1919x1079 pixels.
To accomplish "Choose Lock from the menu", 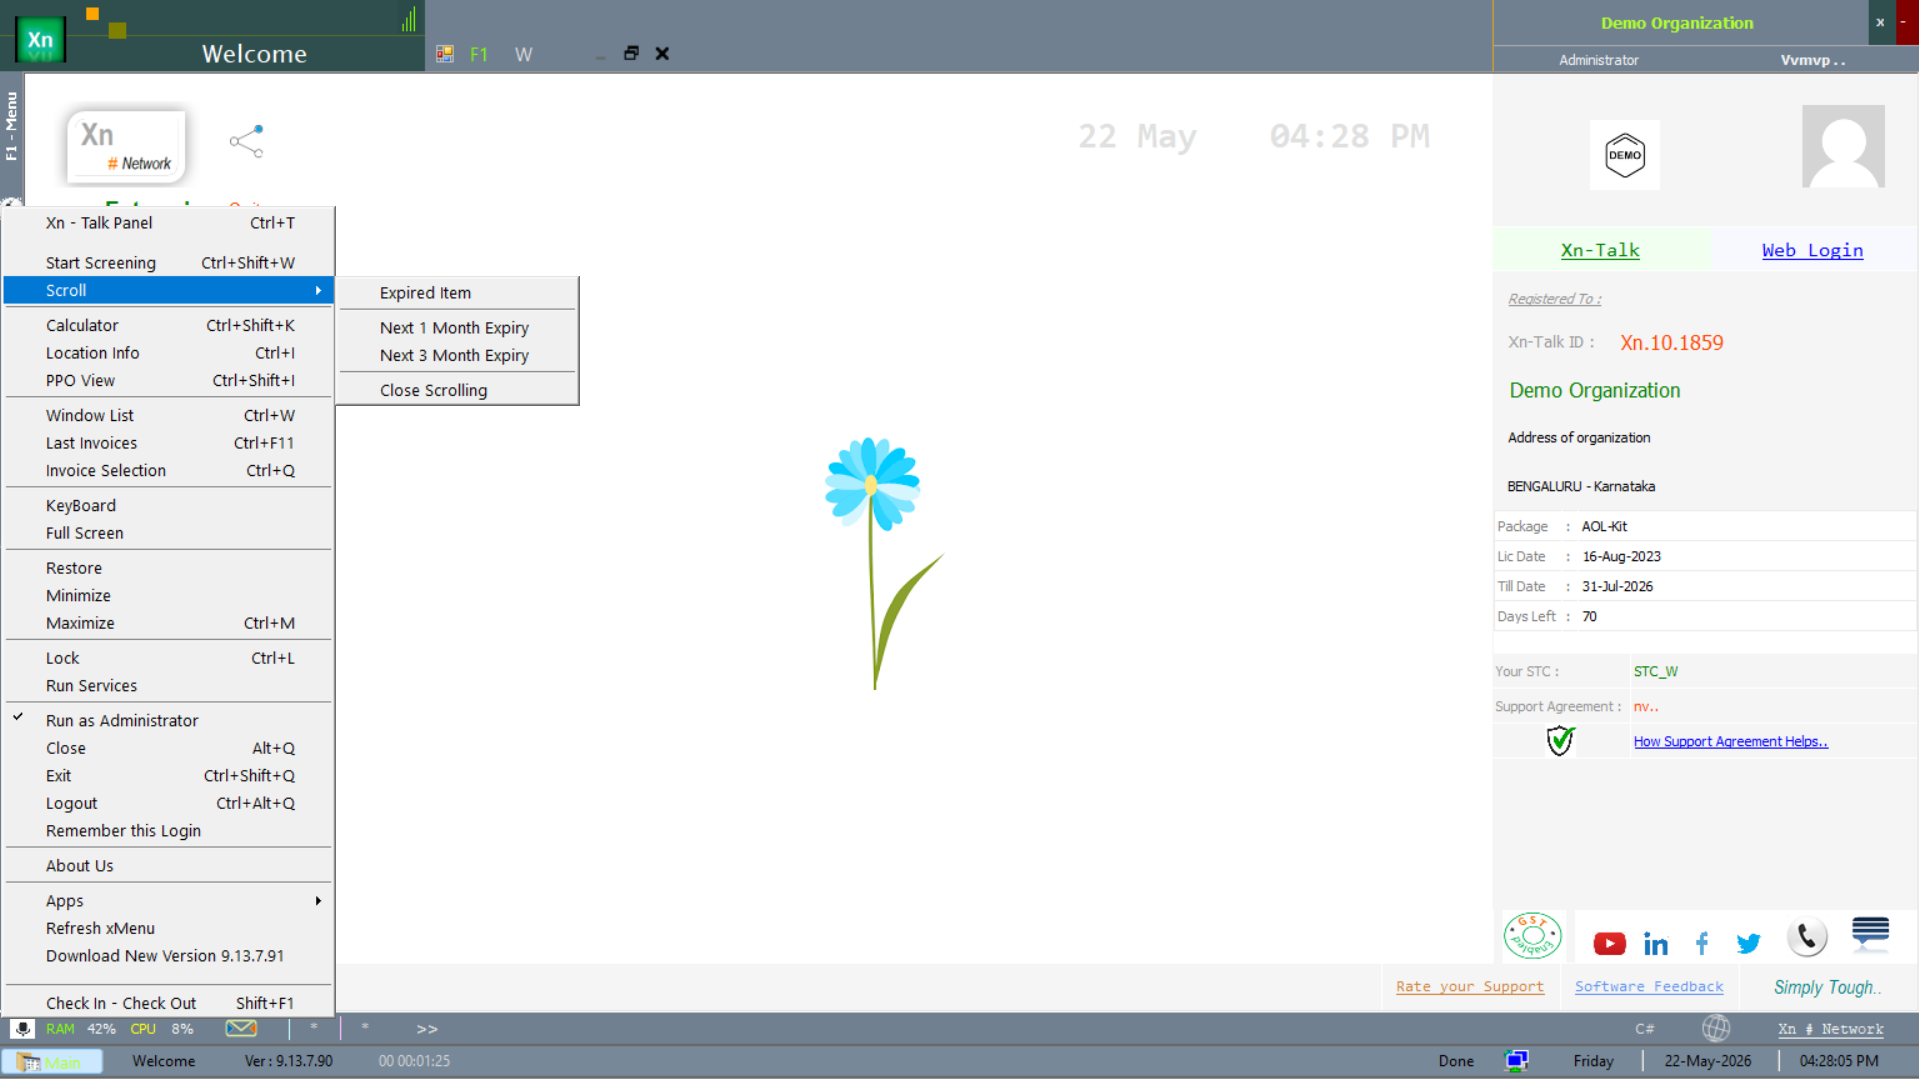I will (168, 658).
